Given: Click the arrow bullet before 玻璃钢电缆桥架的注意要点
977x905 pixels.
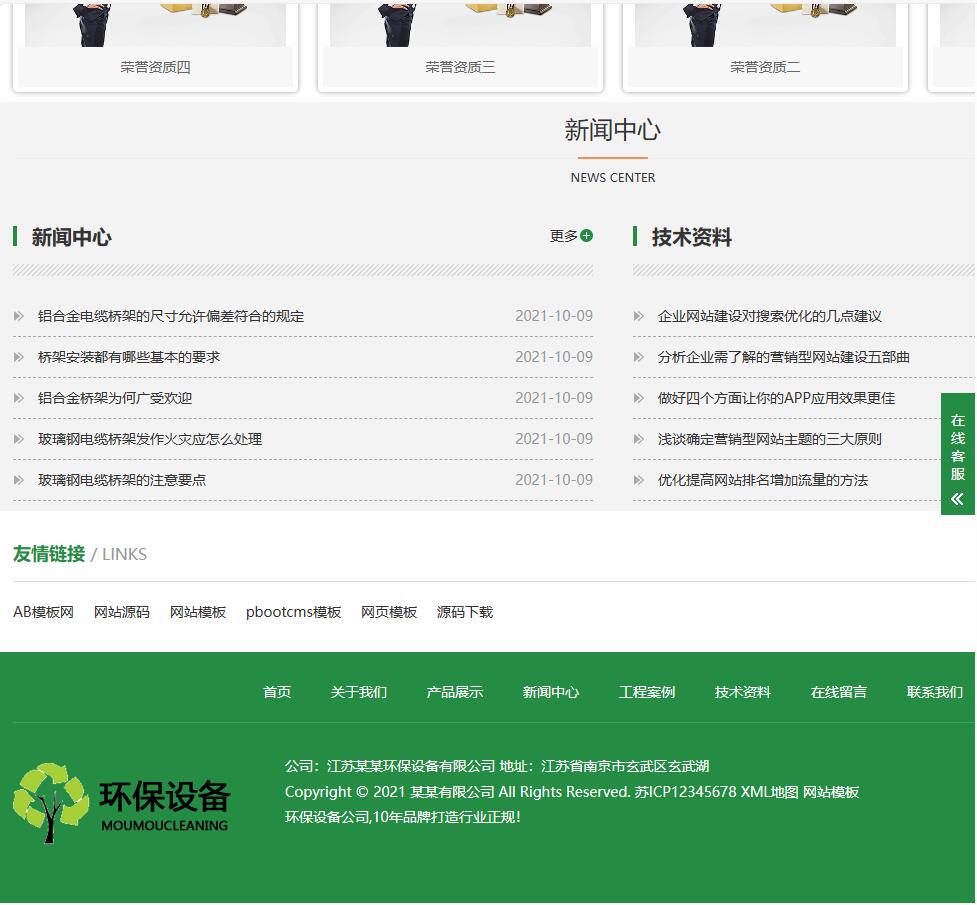Looking at the screenshot, I should tap(19, 480).
